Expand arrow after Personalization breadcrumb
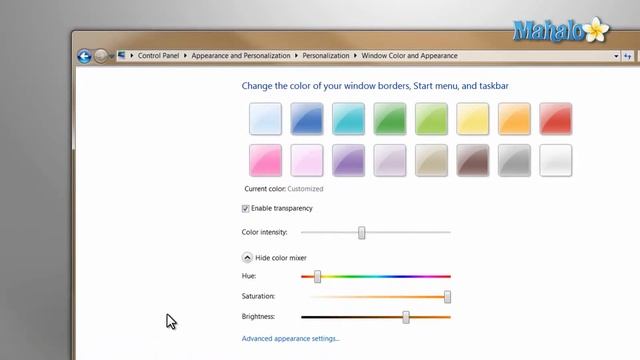The height and width of the screenshot is (360, 640). [x=356, y=56]
